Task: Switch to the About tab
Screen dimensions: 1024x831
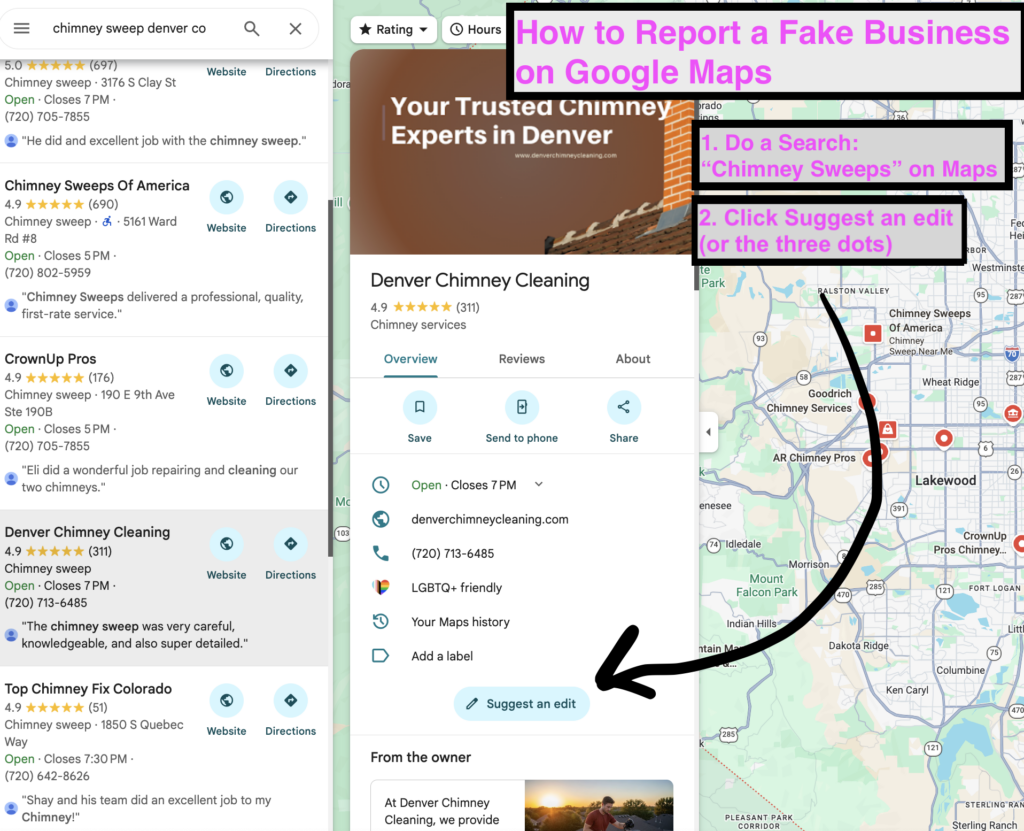Action: click(x=633, y=359)
